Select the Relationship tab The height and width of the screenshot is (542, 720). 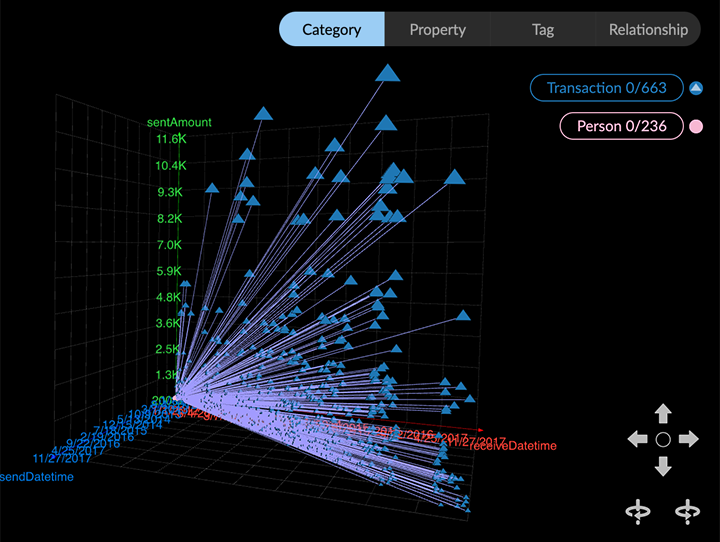[x=648, y=29]
